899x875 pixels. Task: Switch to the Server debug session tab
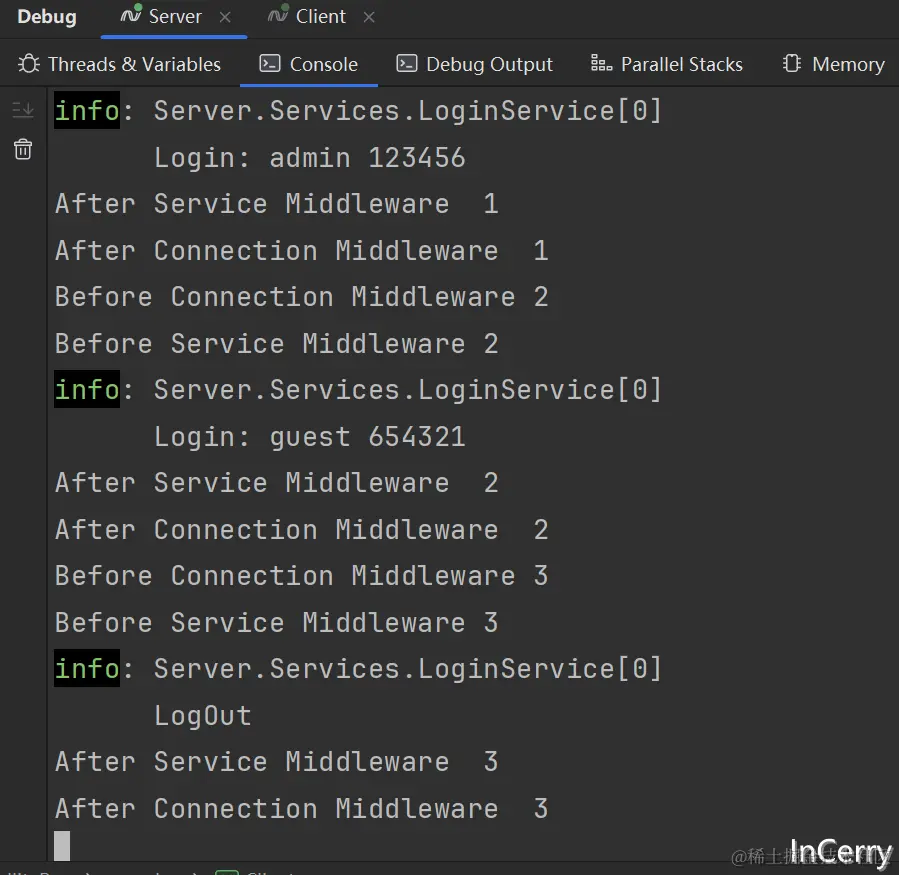coord(174,17)
